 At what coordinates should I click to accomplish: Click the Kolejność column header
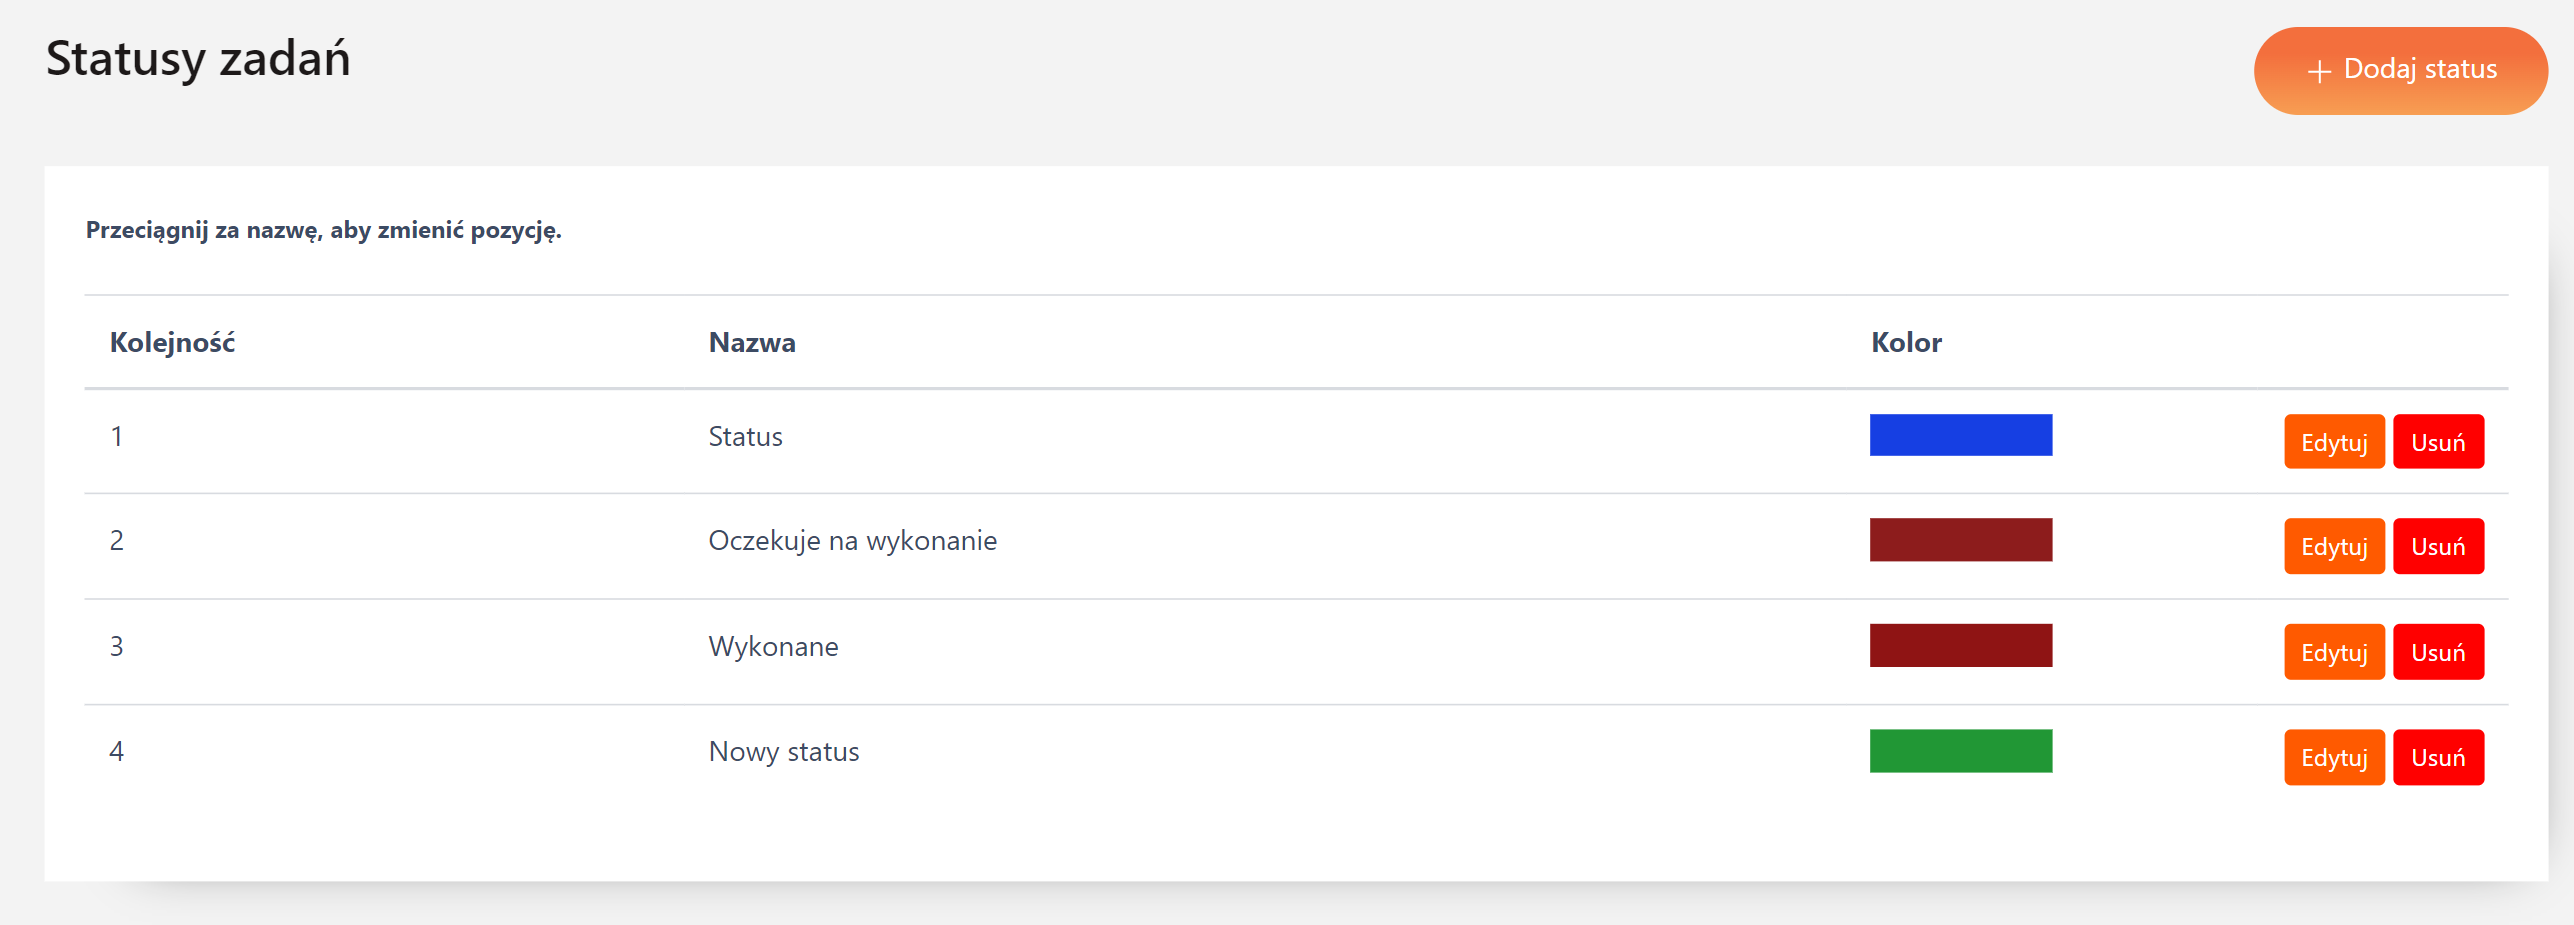(172, 343)
